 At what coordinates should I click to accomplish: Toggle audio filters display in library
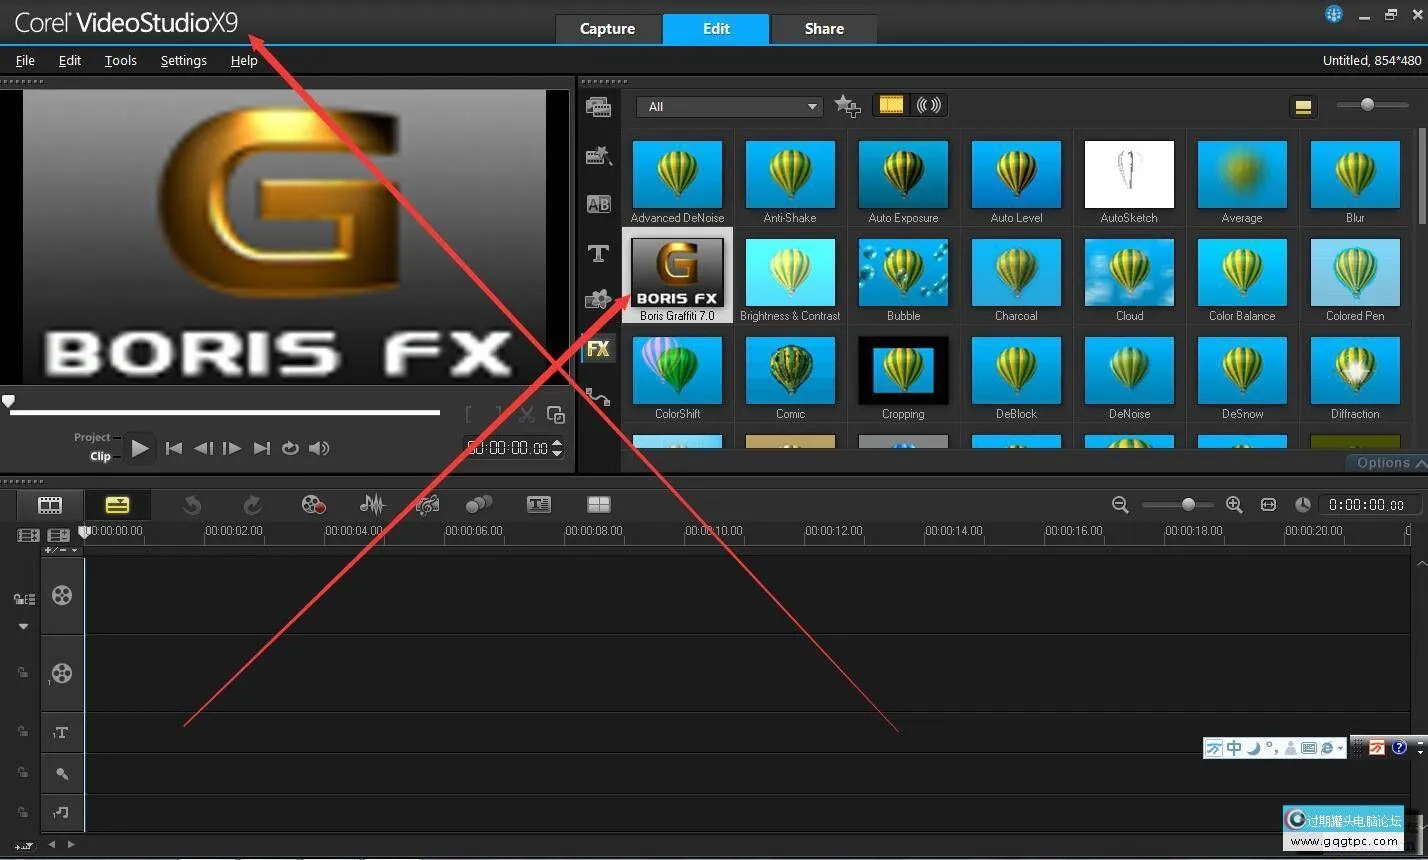click(929, 105)
